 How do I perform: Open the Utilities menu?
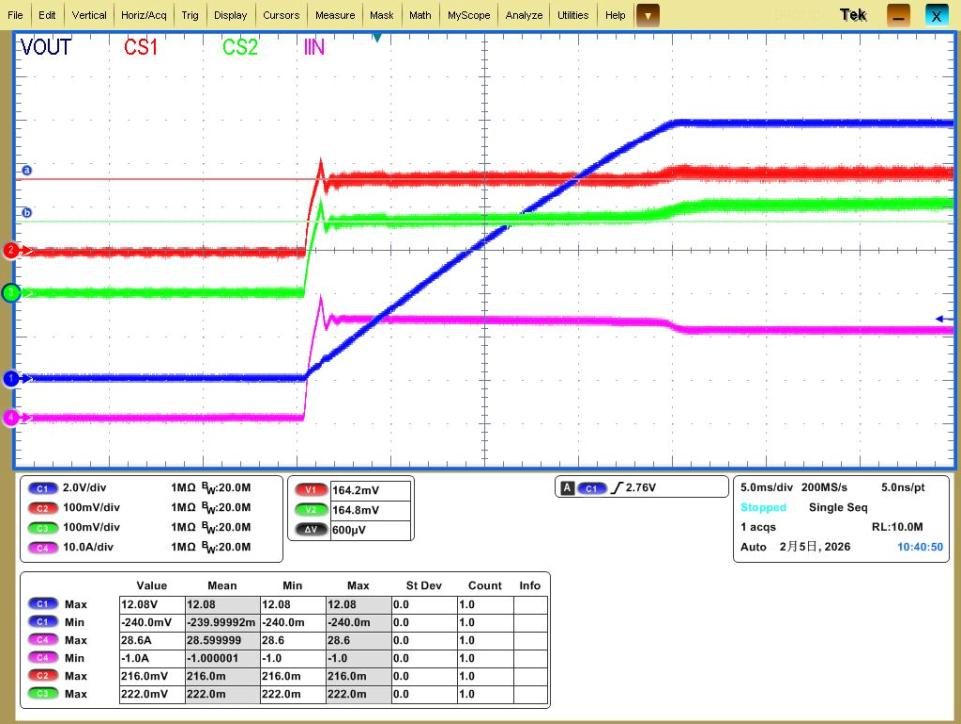tap(573, 15)
